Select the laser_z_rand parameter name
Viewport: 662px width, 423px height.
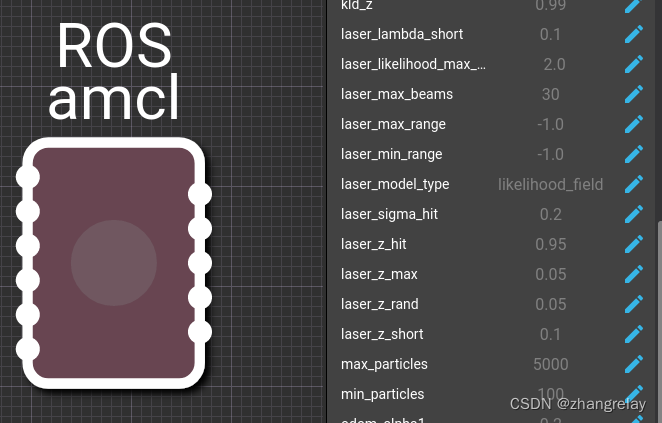click(x=380, y=304)
